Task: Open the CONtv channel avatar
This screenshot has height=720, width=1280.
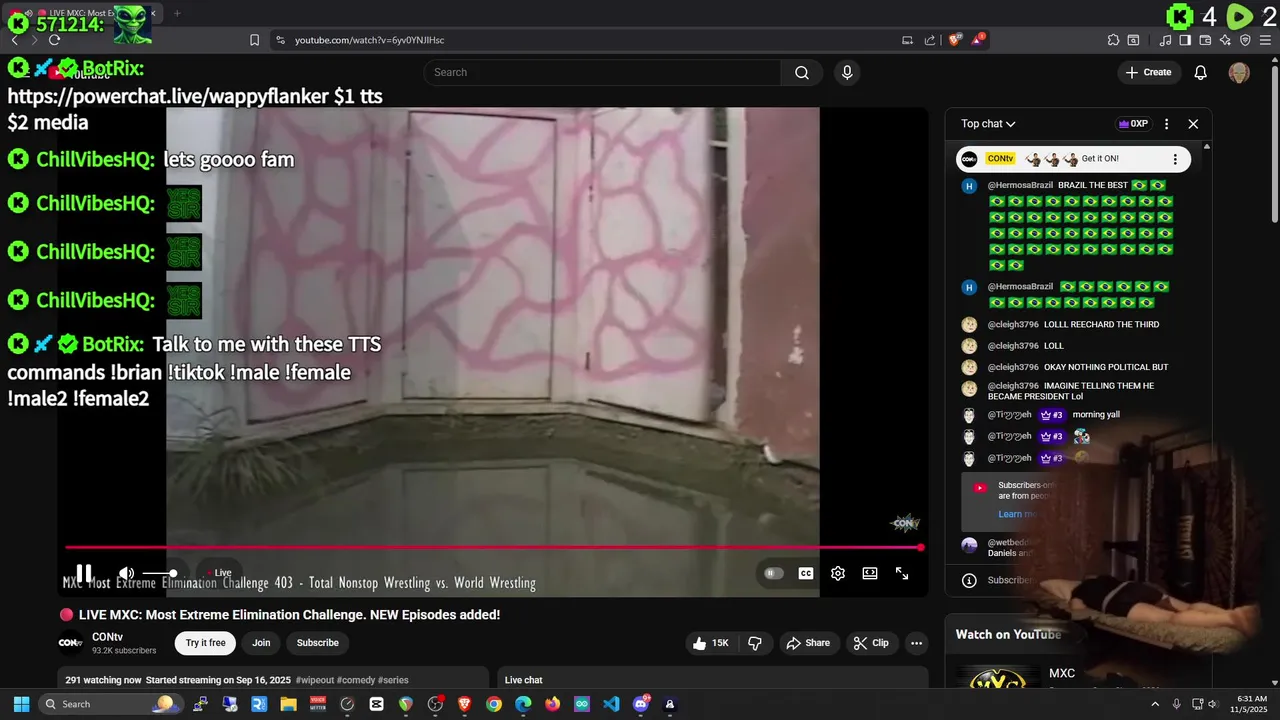Action: tap(71, 643)
